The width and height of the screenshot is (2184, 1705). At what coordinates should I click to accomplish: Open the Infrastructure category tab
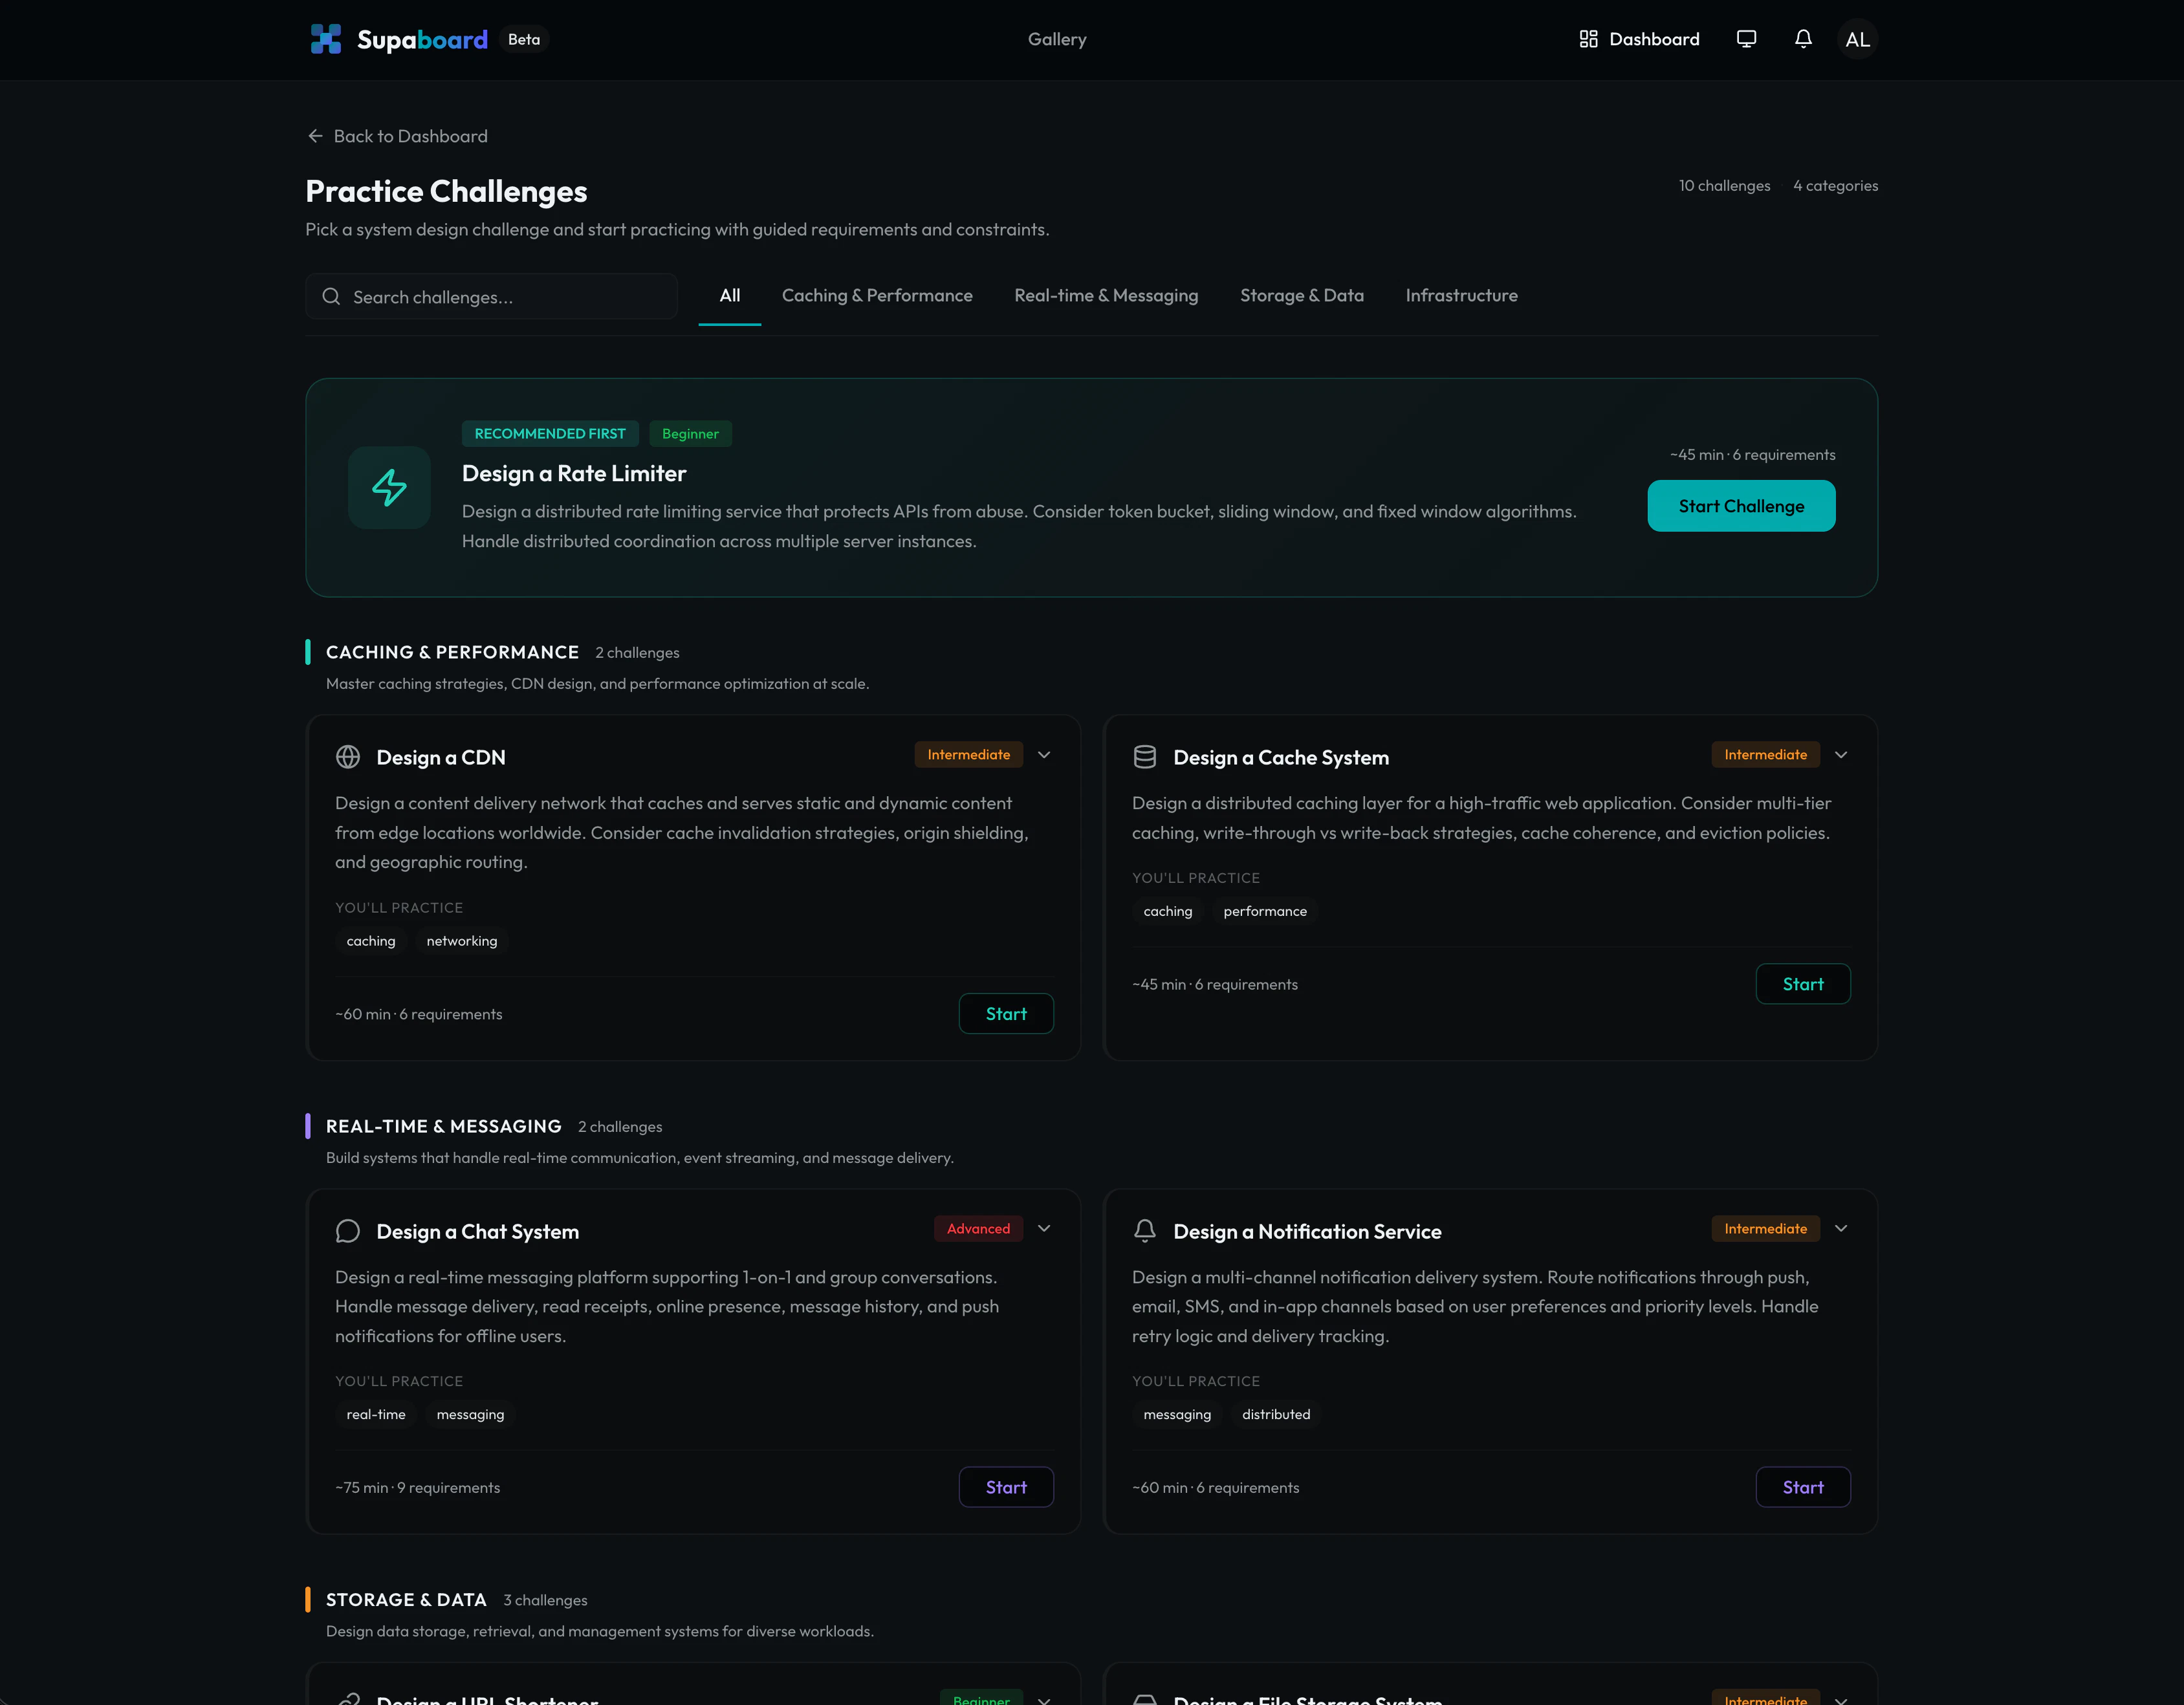[1460, 296]
